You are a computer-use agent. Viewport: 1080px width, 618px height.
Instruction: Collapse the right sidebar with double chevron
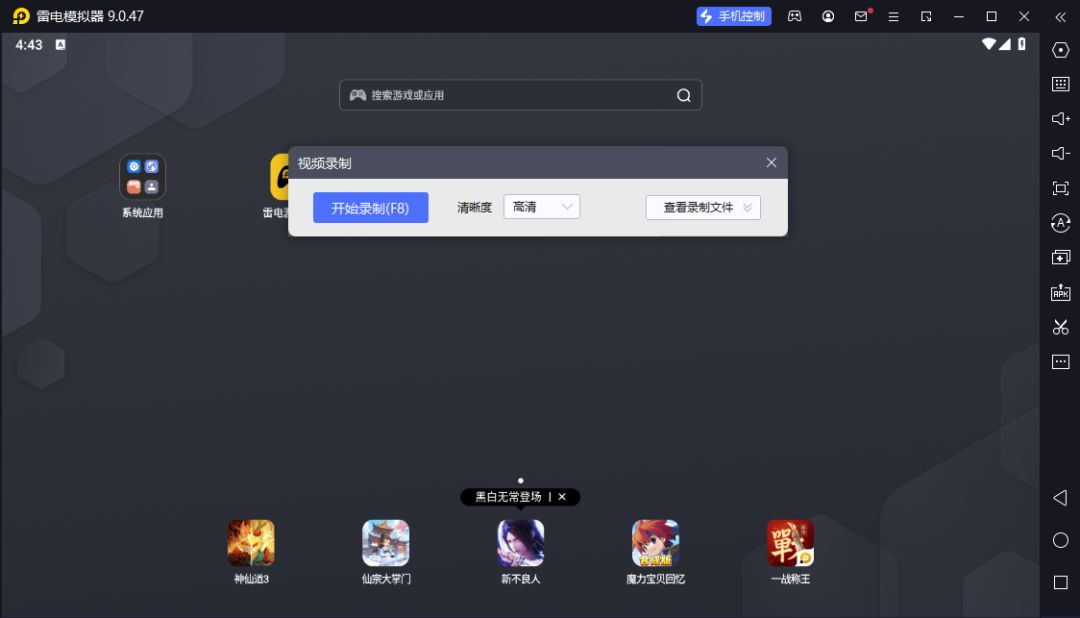1060,16
